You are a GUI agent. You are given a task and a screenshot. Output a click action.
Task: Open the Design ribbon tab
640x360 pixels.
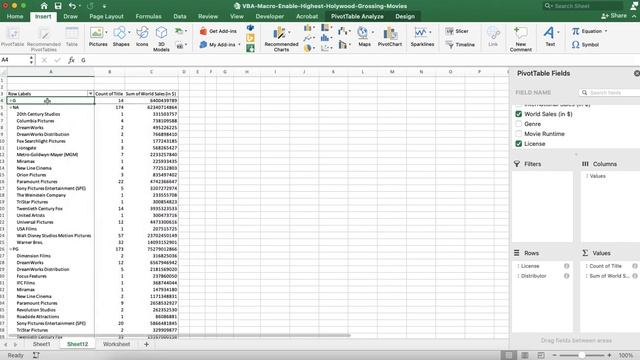(405, 16)
